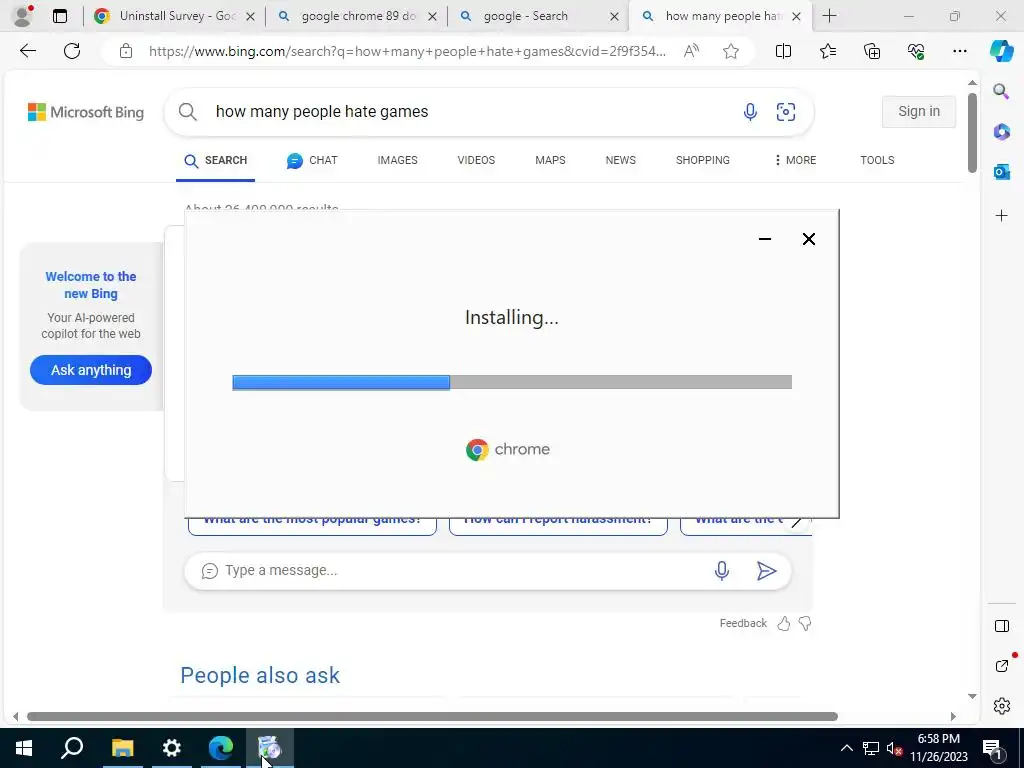Send the chat message with the arrow icon
1024x768 pixels.
766,571
